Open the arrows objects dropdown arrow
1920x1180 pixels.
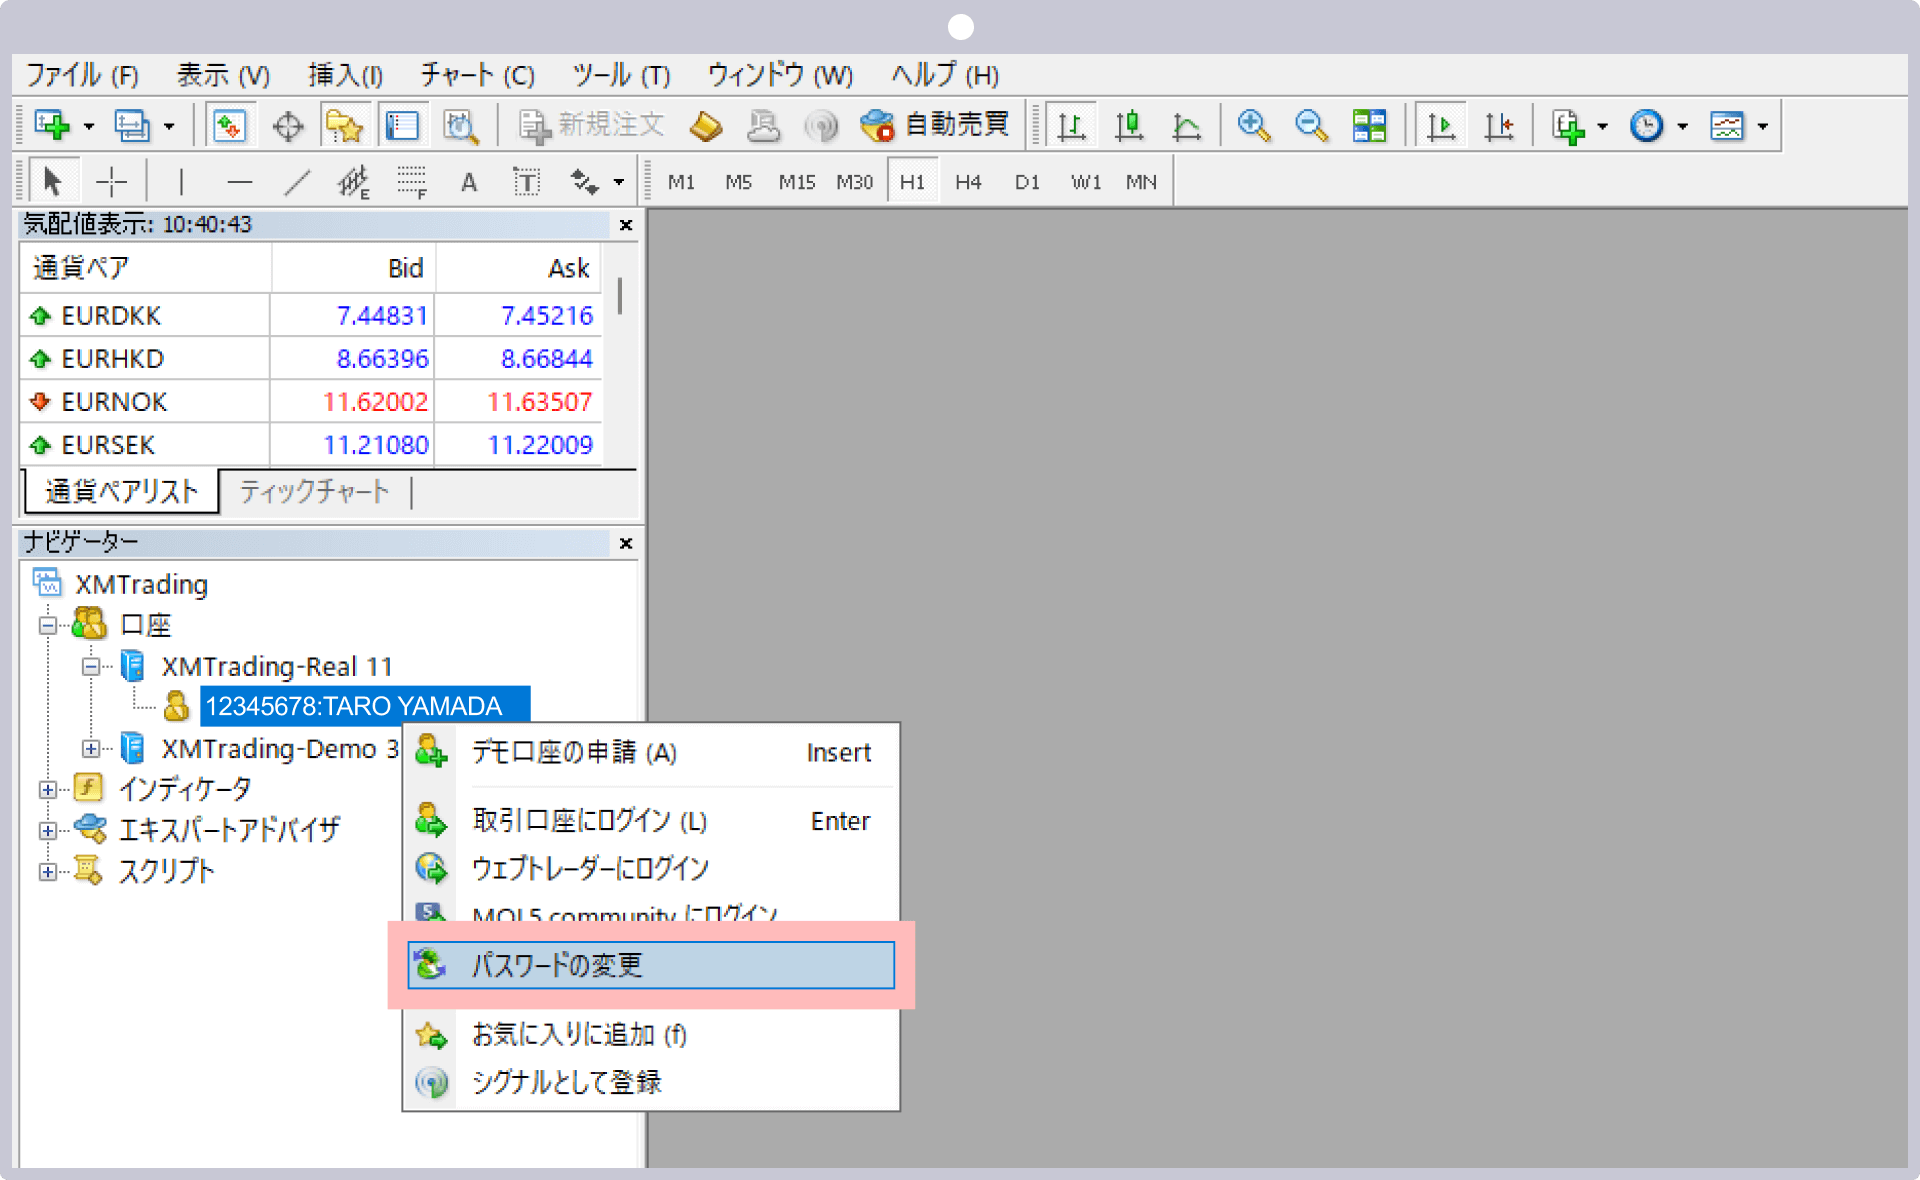click(619, 183)
